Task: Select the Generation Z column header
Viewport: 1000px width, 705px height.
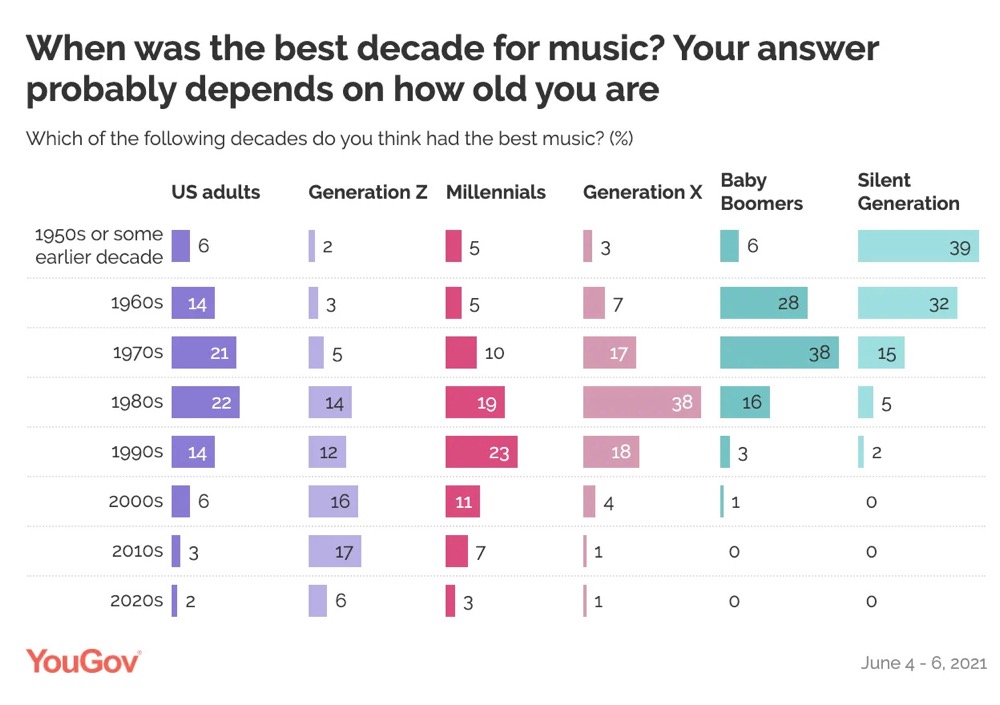Action: point(368,192)
